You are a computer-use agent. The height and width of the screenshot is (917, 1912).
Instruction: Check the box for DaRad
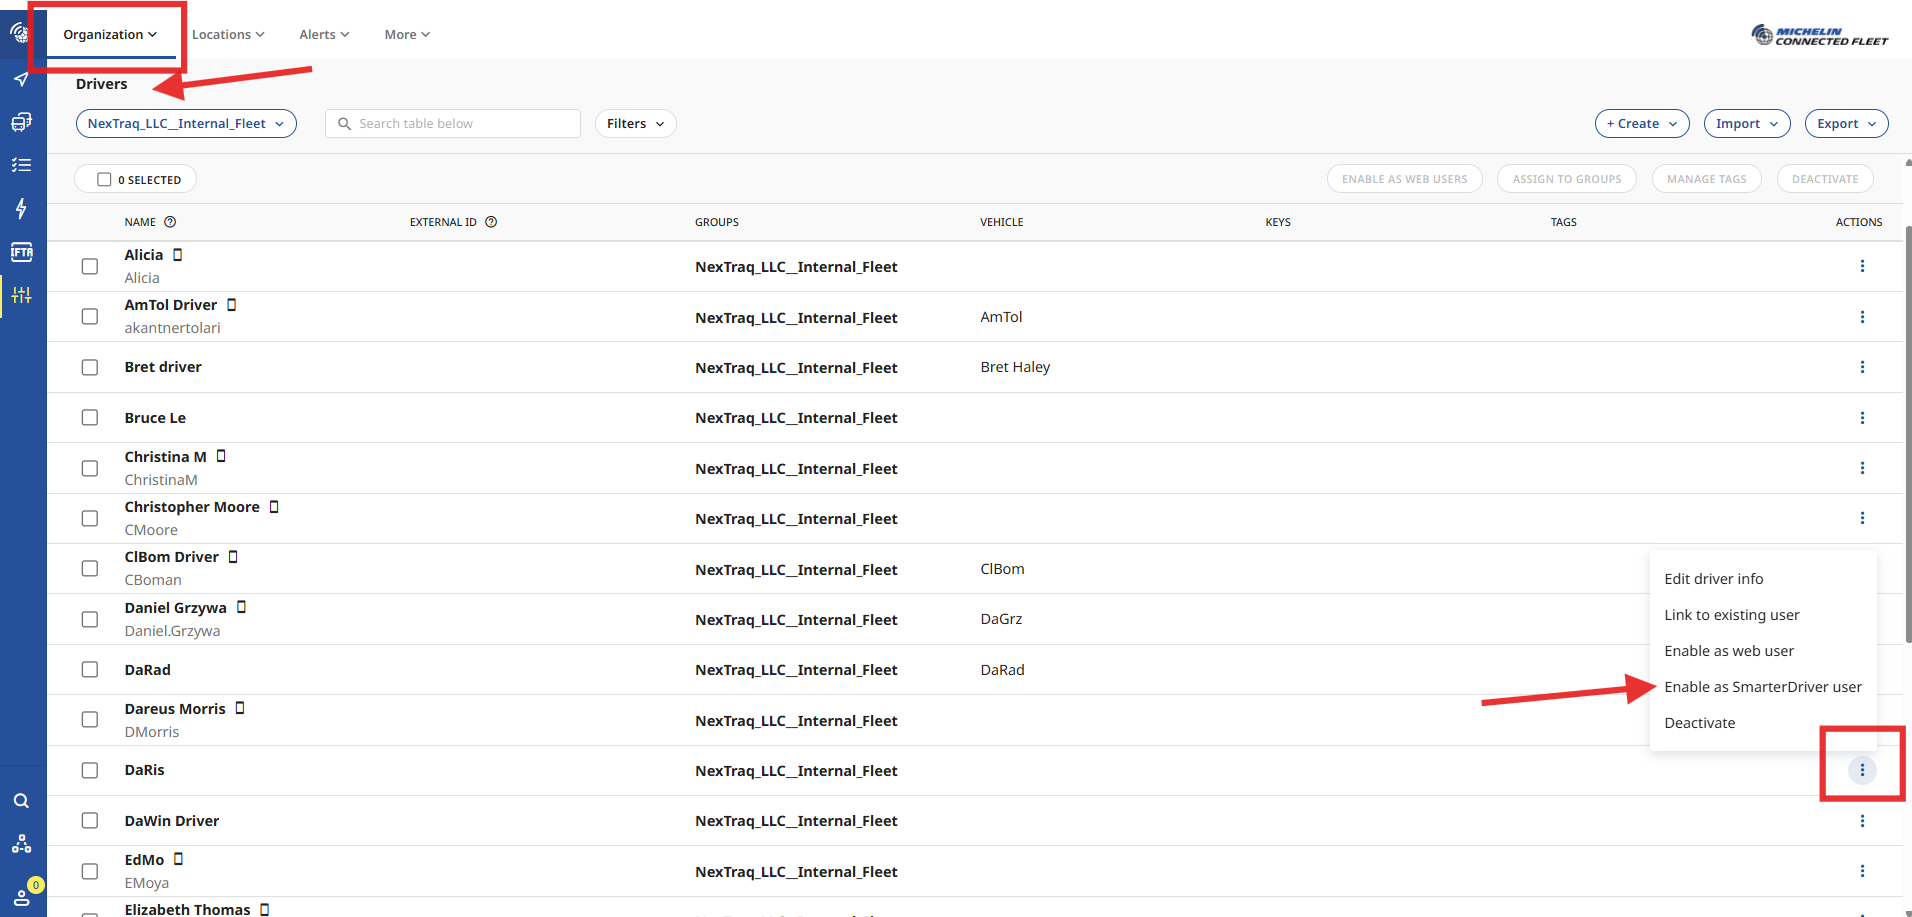[90, 670]
